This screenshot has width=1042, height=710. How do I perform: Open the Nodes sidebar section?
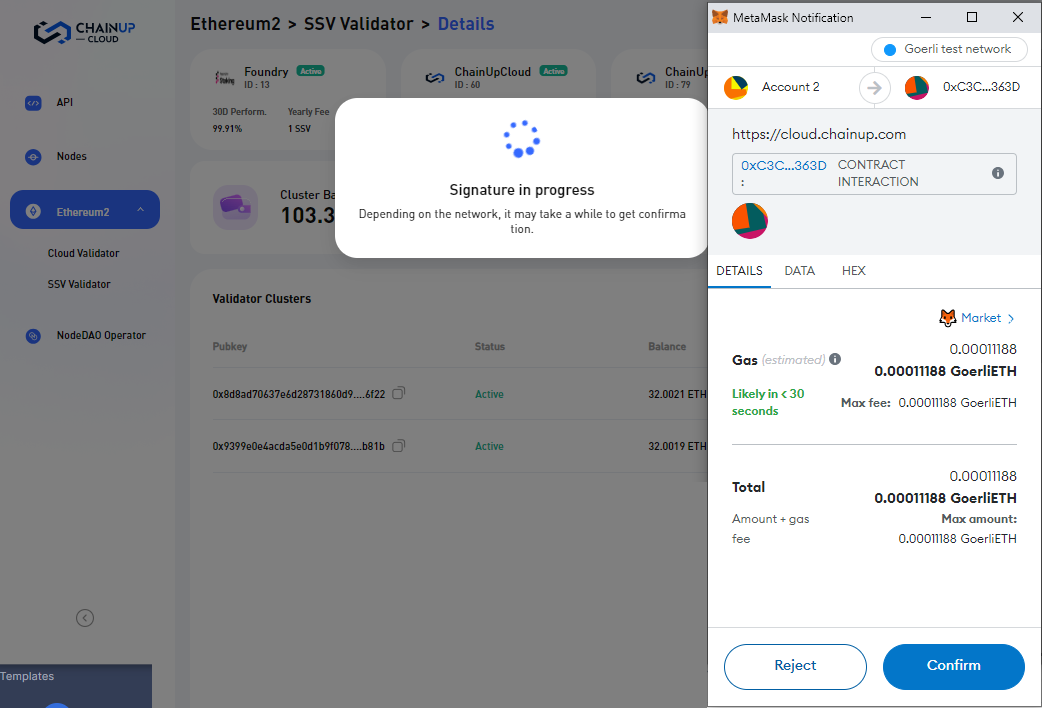[x=71, y=156]
